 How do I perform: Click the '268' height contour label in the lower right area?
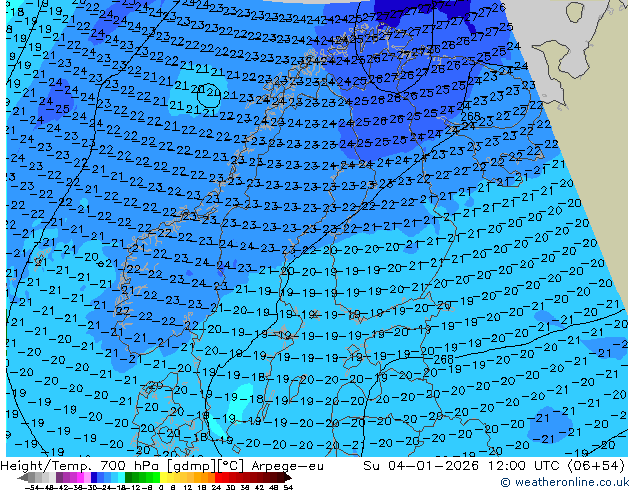pos(444,359)
